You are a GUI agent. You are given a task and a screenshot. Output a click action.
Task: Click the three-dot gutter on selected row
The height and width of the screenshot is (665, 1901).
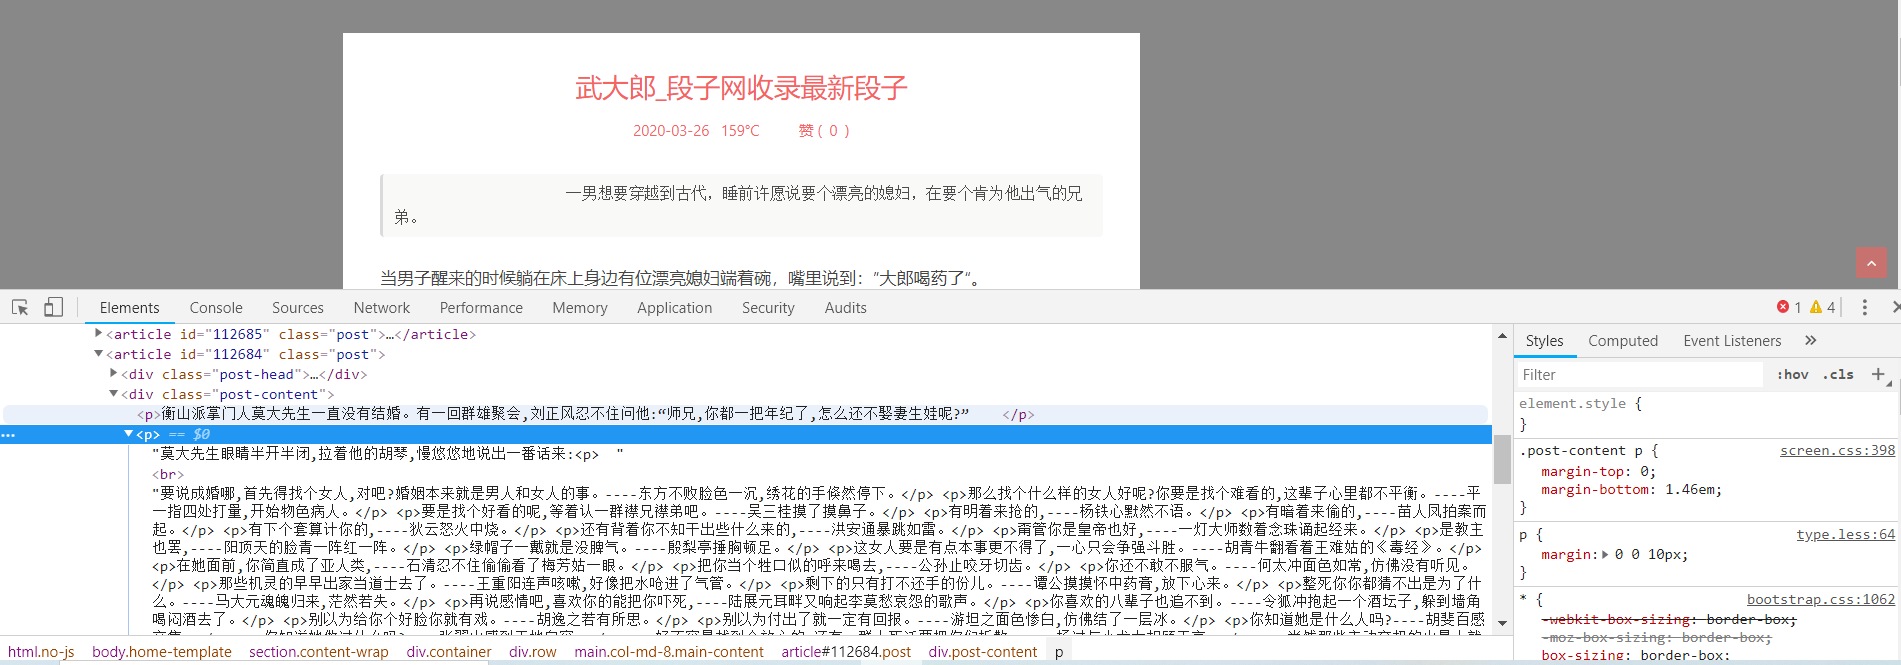pyautogui.click(x=8, y=435)
